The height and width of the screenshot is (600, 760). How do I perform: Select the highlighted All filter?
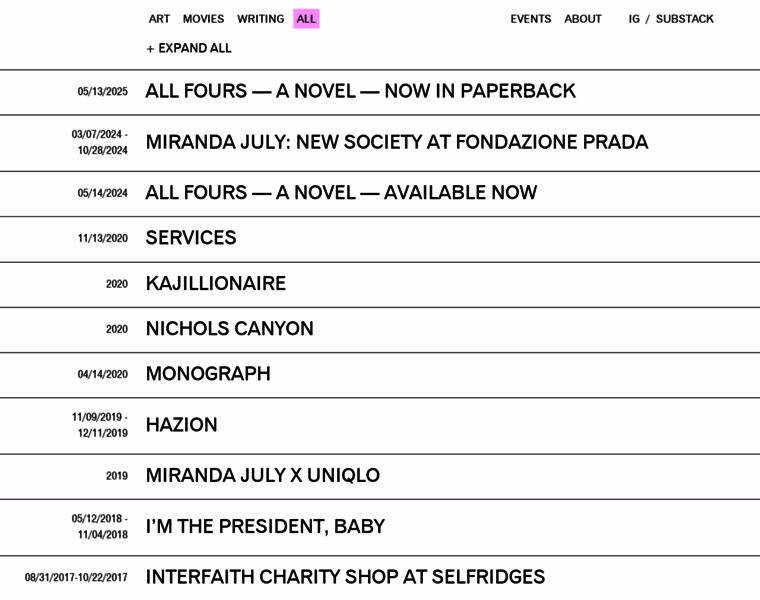pos(306,19)
